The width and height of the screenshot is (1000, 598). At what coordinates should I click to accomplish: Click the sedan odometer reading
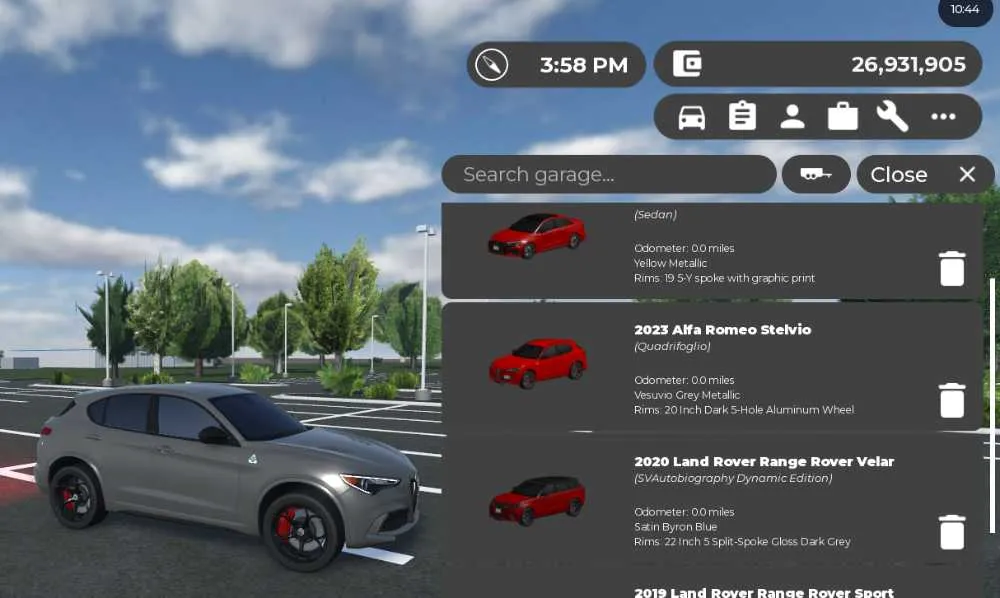pos(684,248)
